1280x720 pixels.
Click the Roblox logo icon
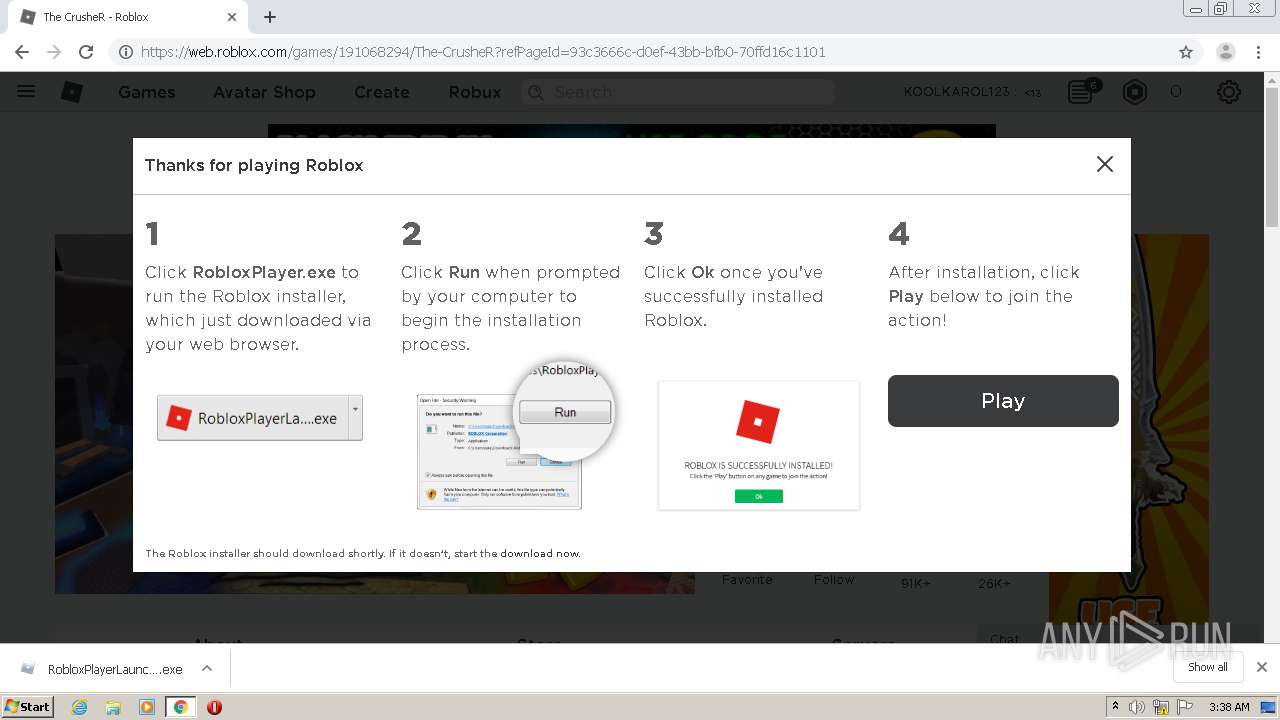[72, 92]
